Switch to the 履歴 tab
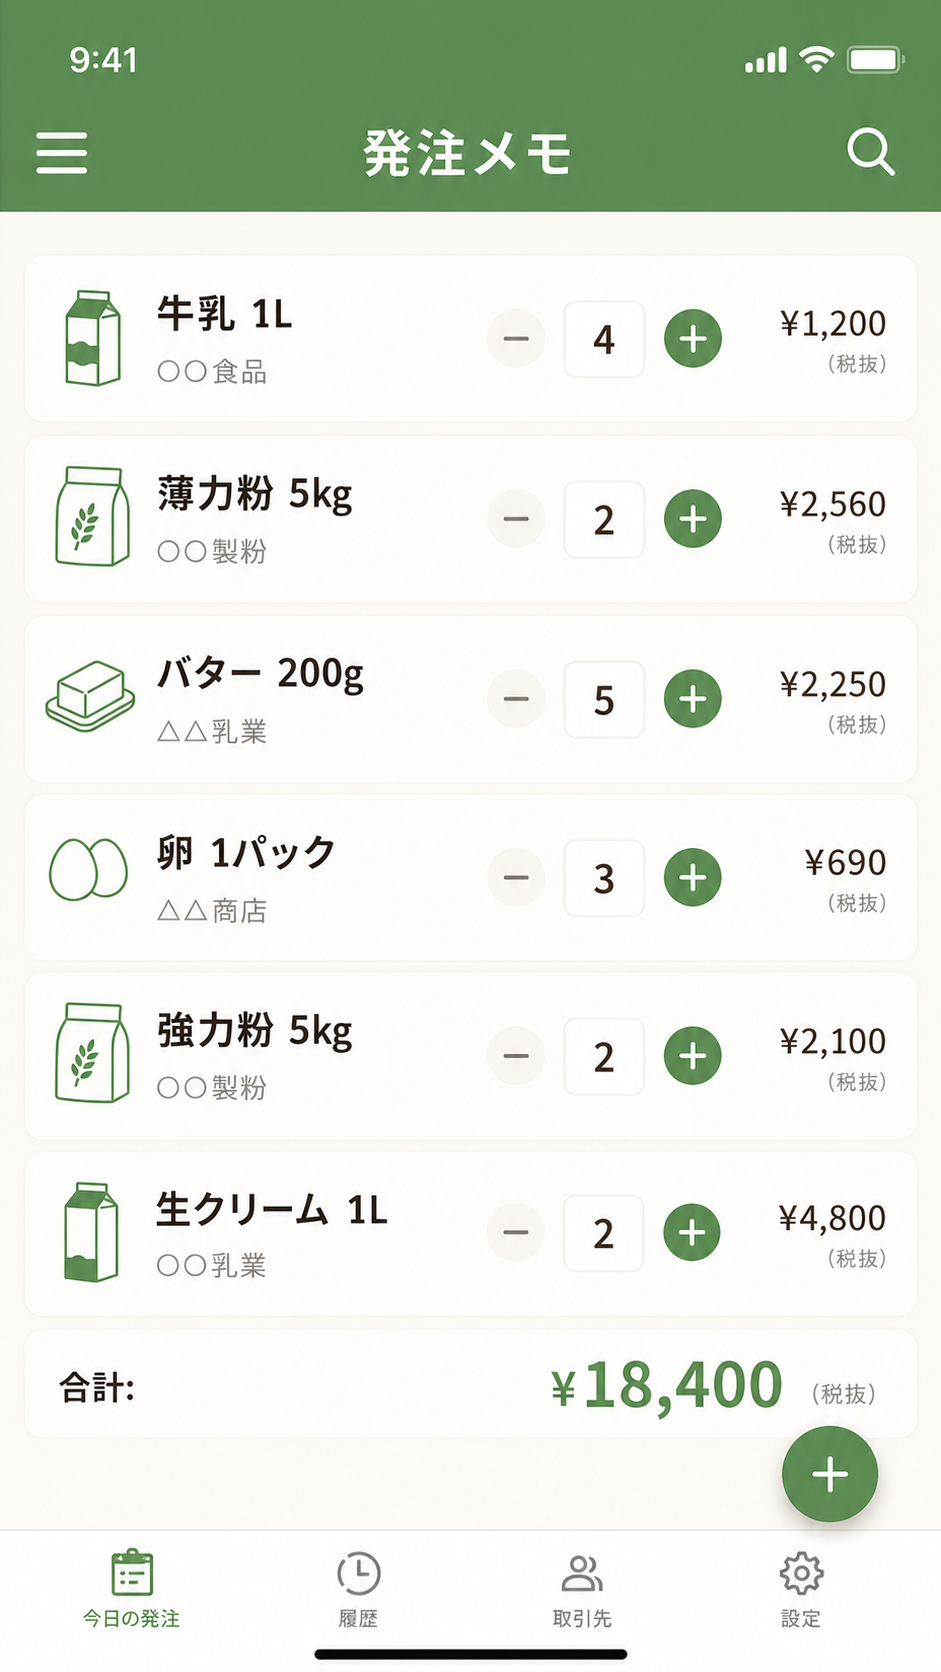941x1672 pixels. click(358, 1591)
